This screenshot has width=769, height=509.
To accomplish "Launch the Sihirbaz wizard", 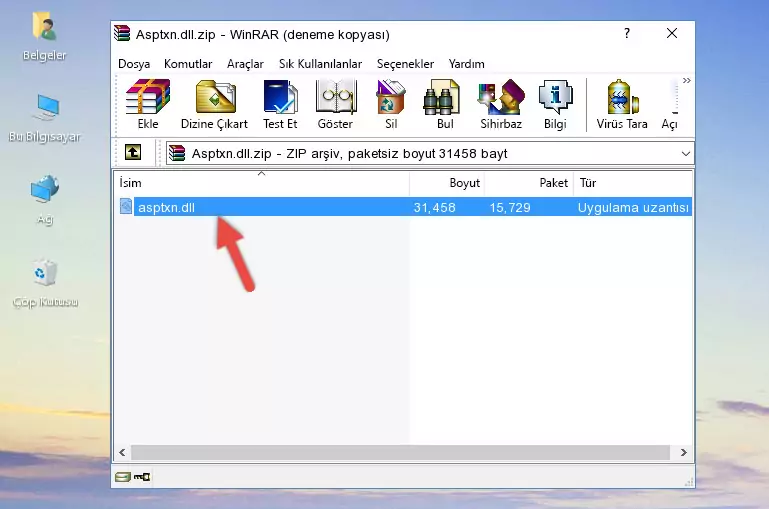I will (x=501, y=104).
